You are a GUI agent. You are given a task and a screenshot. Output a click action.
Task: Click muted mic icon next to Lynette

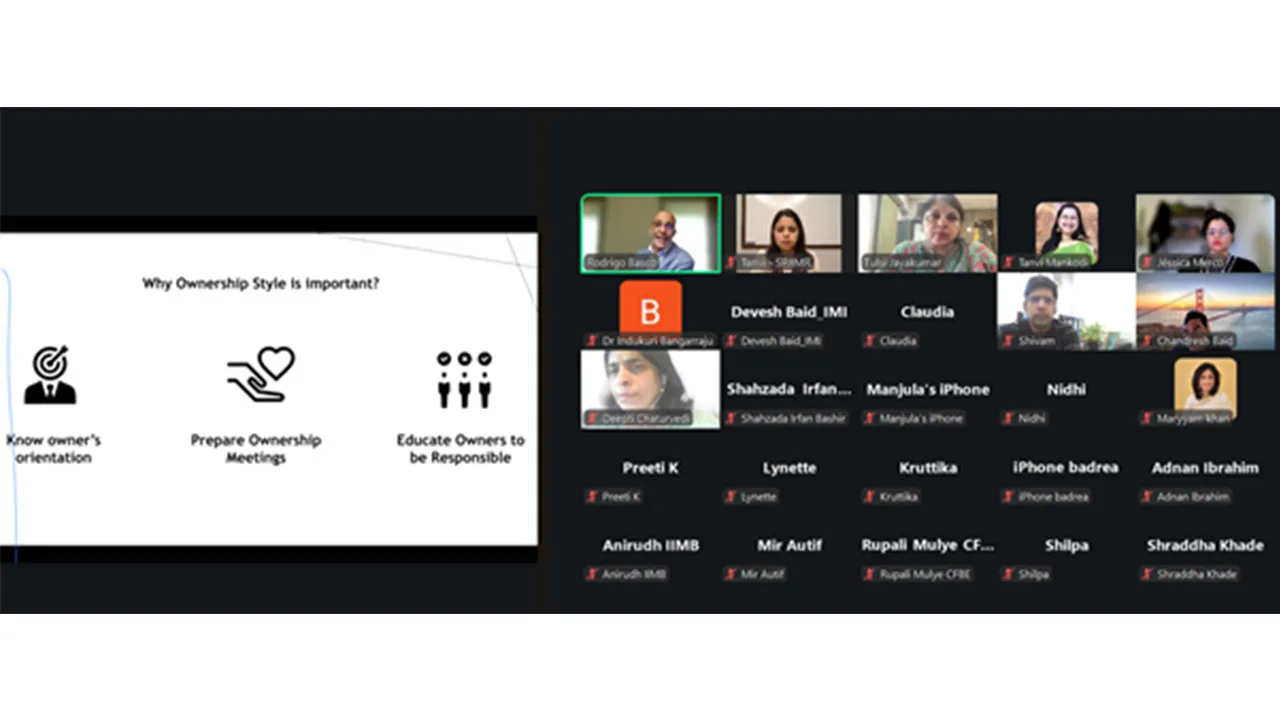(731, 497)
